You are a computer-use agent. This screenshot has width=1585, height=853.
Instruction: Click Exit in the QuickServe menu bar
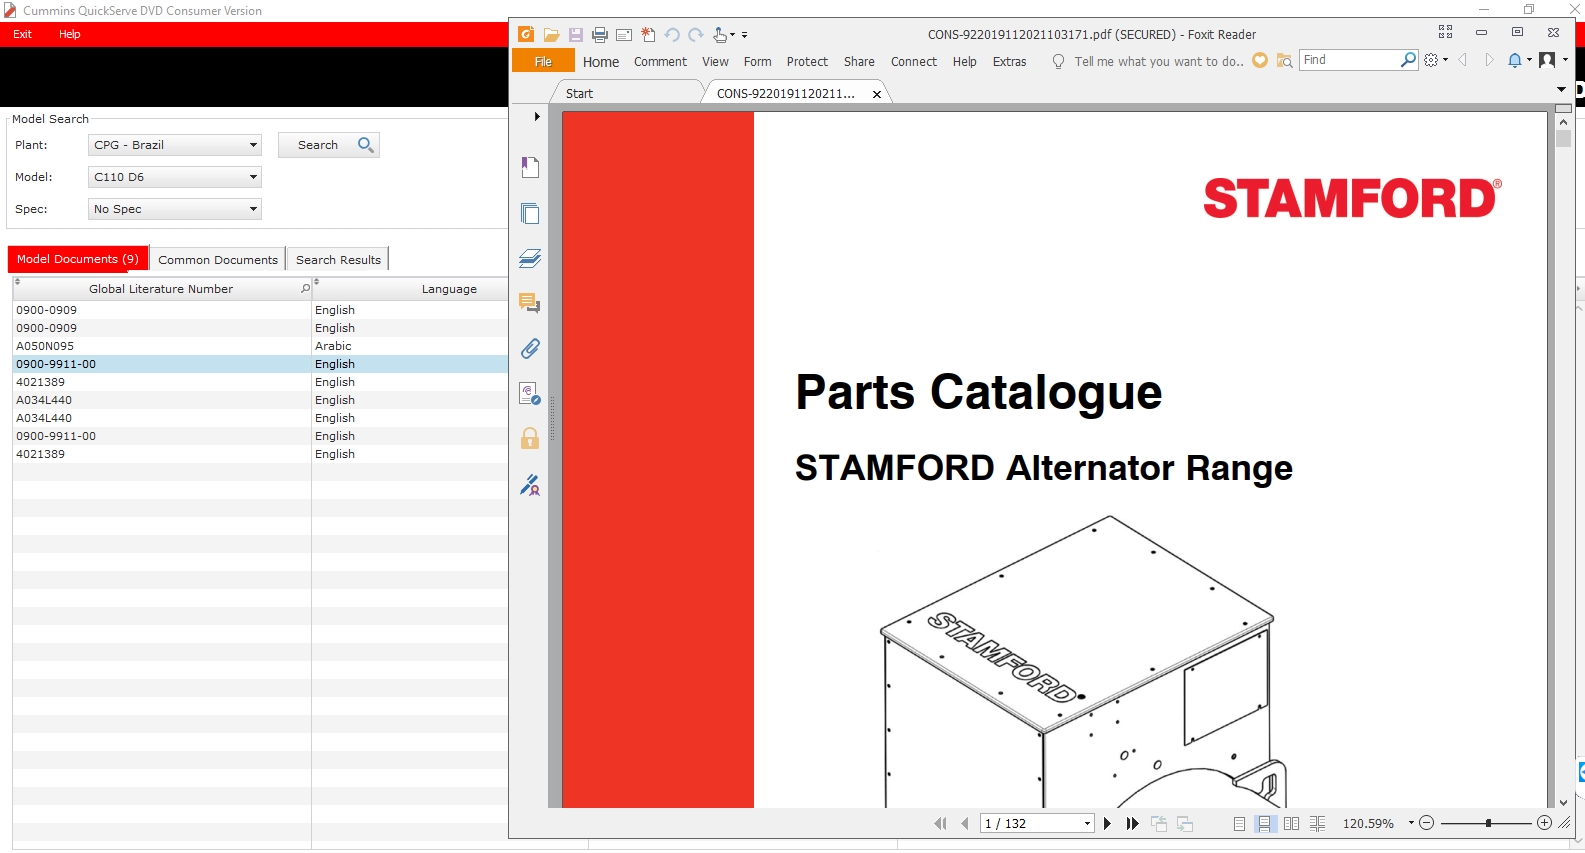tap(23, 34)
